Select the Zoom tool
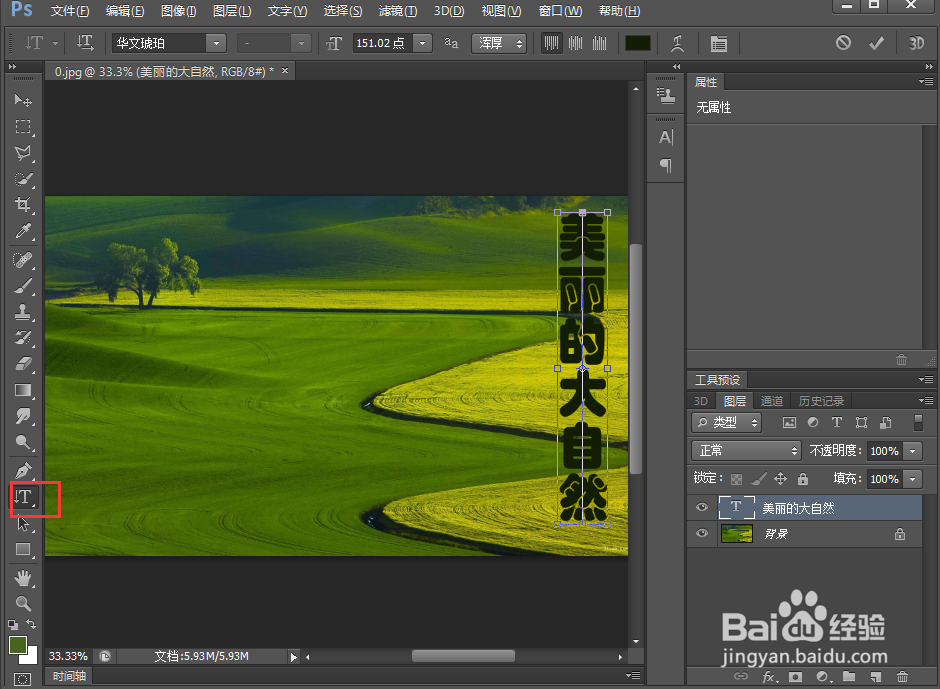 pos(23,603)
